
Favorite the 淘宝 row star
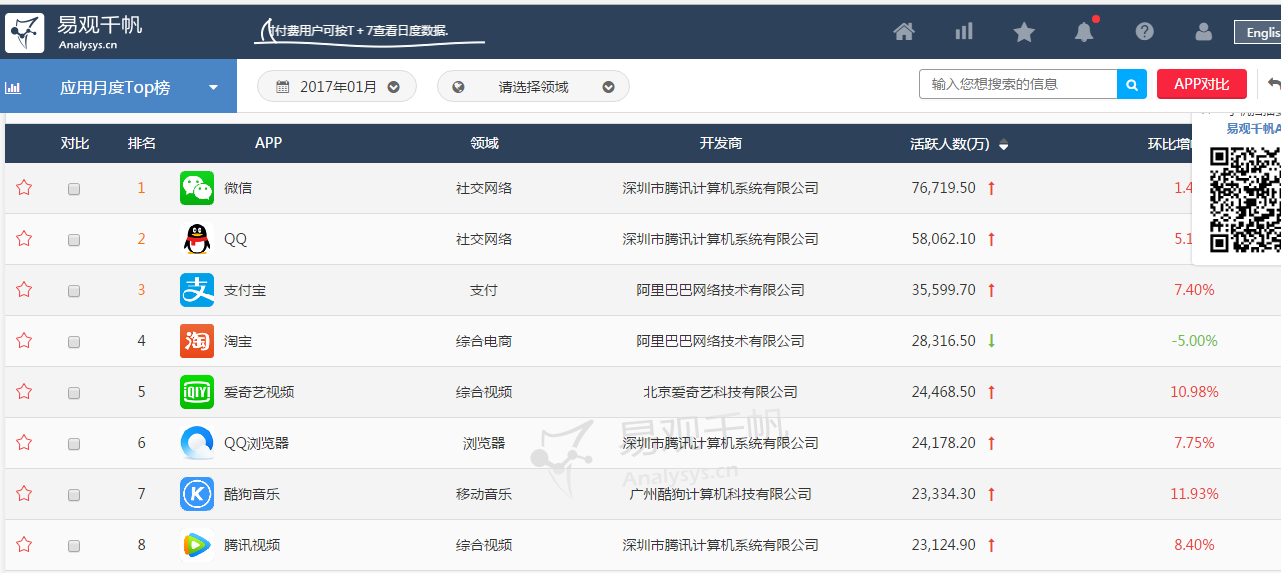pos(24,340)
